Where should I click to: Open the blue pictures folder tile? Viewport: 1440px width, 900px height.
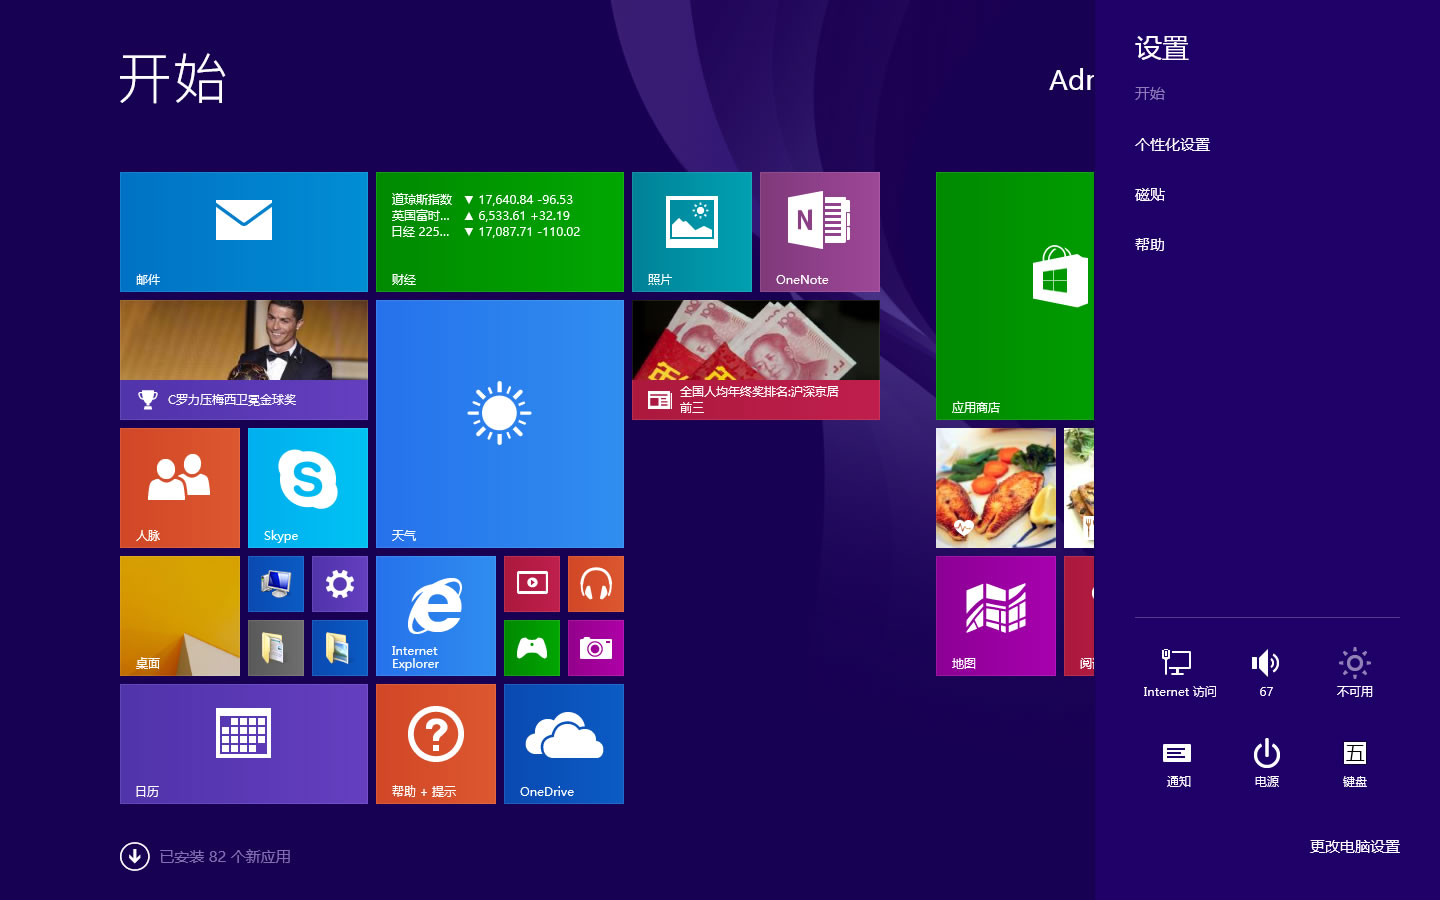[x=340, y=648]
